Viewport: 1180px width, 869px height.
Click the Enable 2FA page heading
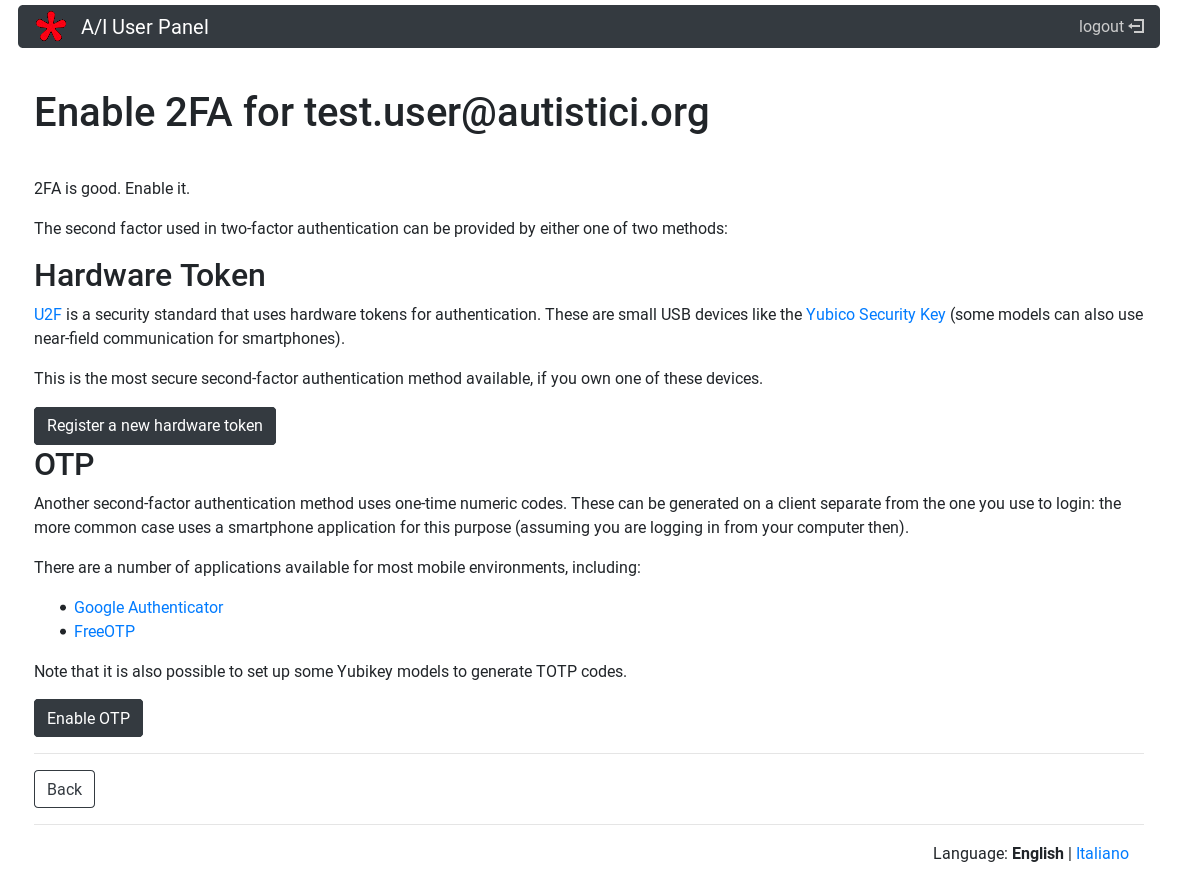click(x=371, y=112)
